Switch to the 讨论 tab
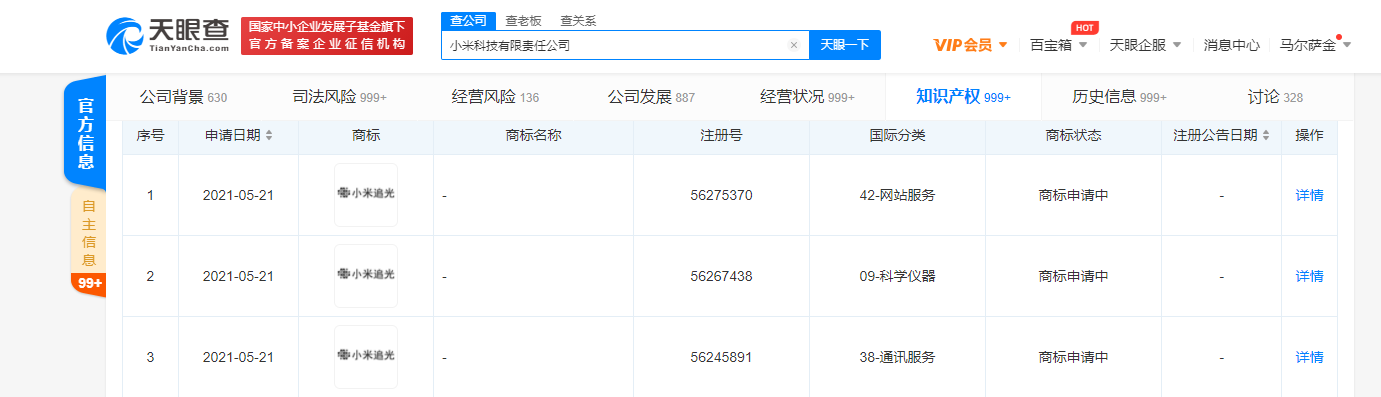The height and width of the screenshot is (397, 1381). click(1275, 97)
